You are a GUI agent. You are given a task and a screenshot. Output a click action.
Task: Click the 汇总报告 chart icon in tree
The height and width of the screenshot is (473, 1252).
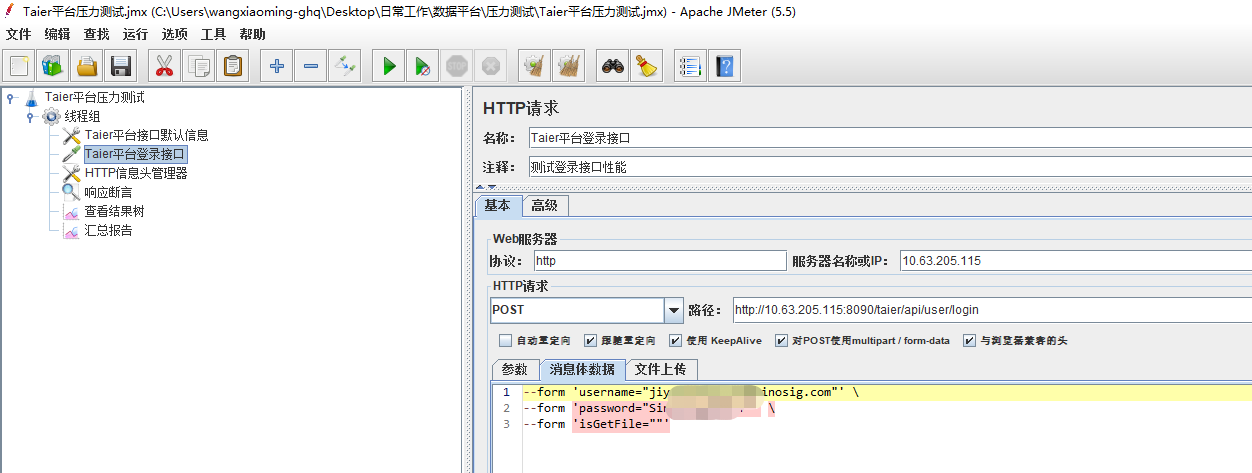tap(71, 230)
